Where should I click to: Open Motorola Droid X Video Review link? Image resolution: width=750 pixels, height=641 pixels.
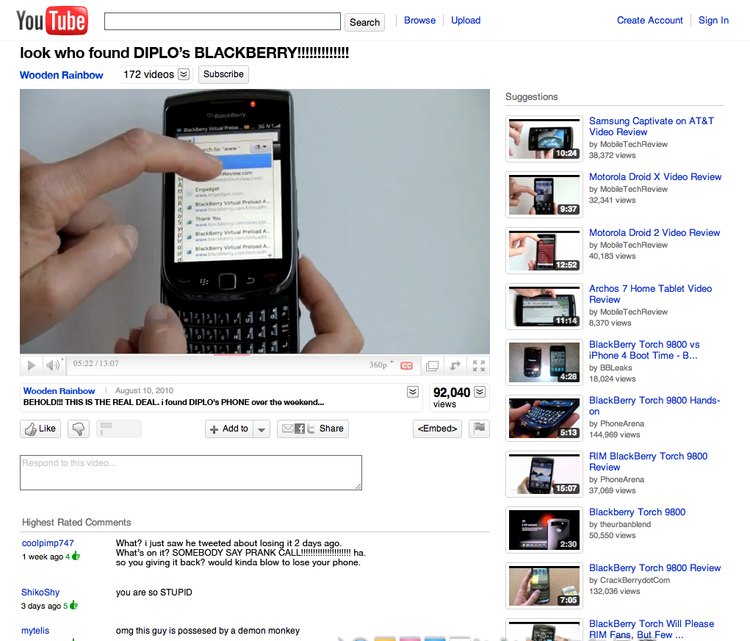click(655, 177)
